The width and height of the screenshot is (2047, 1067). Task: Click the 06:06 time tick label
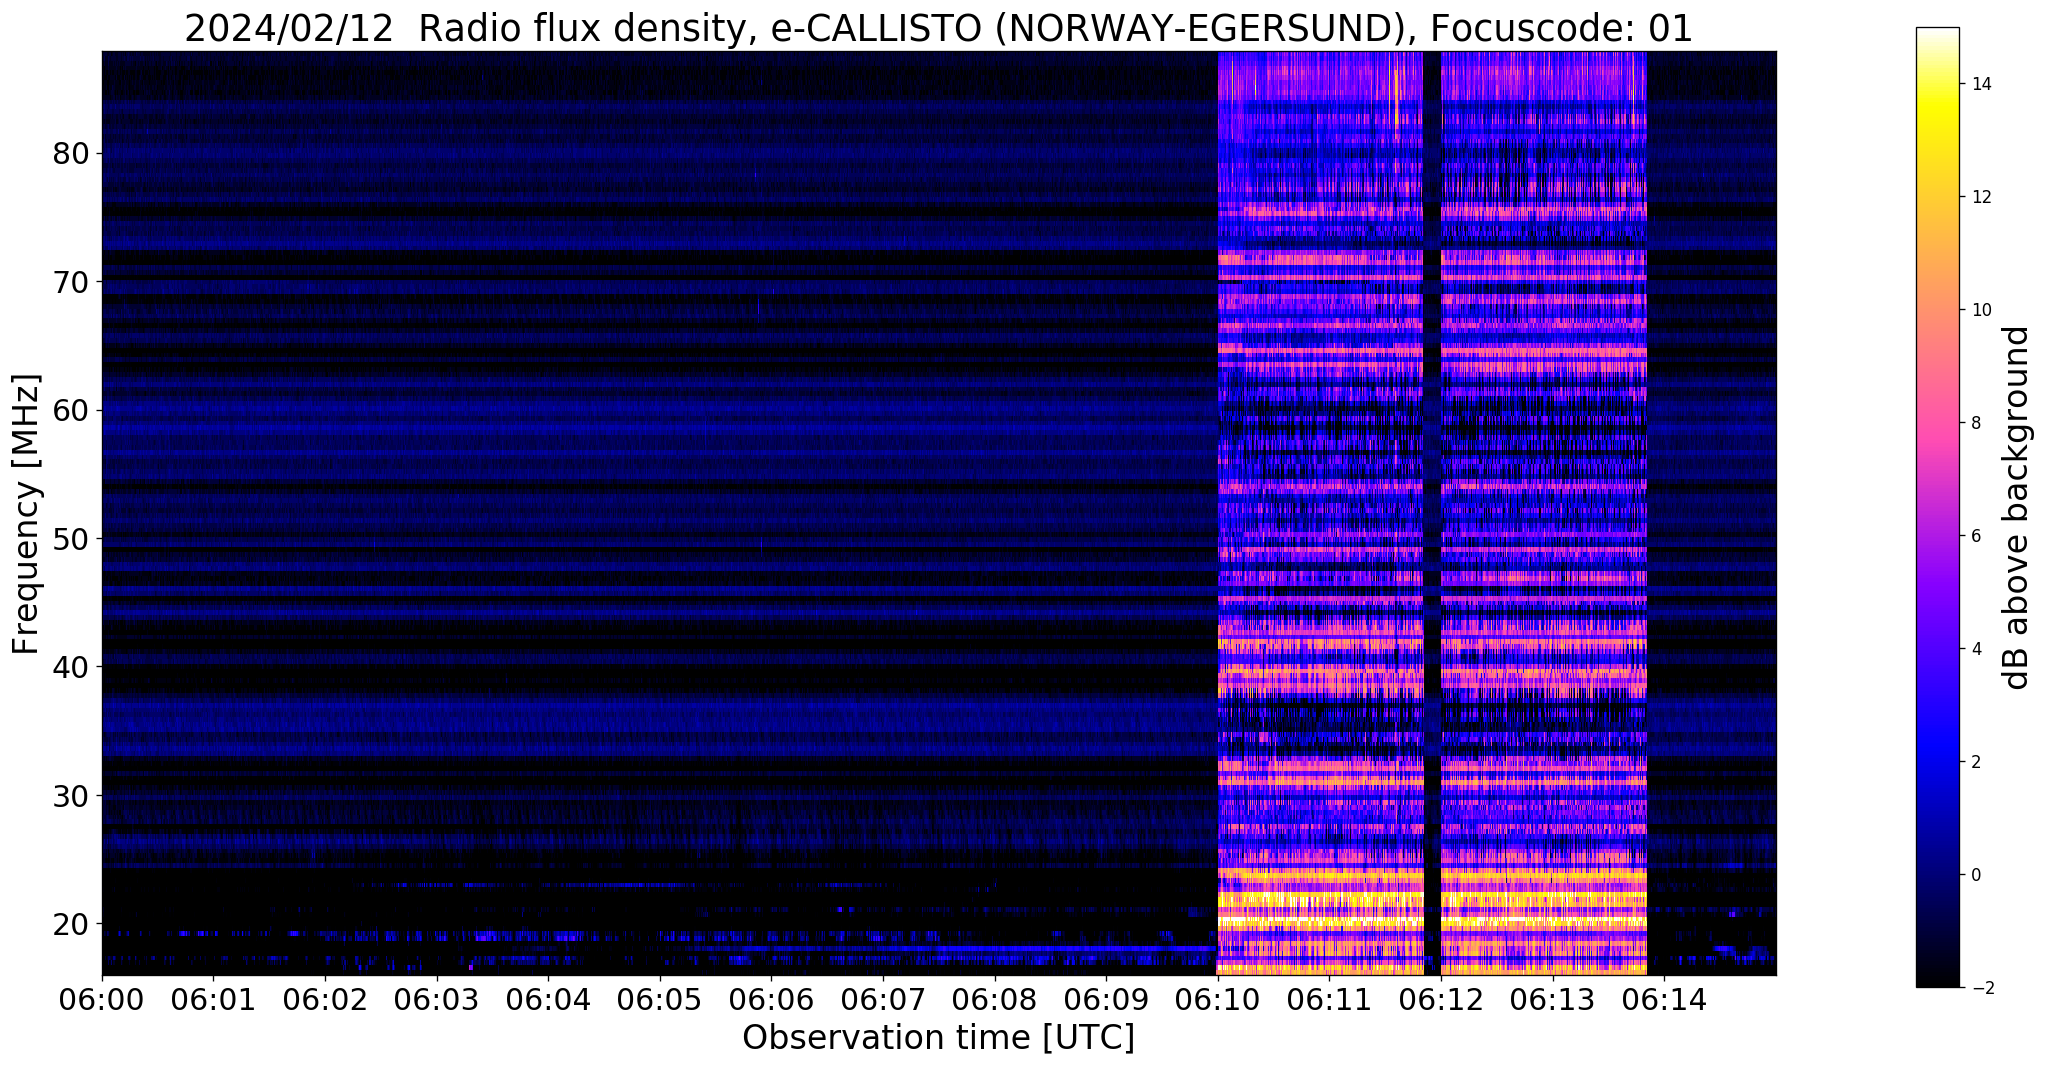pyautogui.click(x=771, y=998)
